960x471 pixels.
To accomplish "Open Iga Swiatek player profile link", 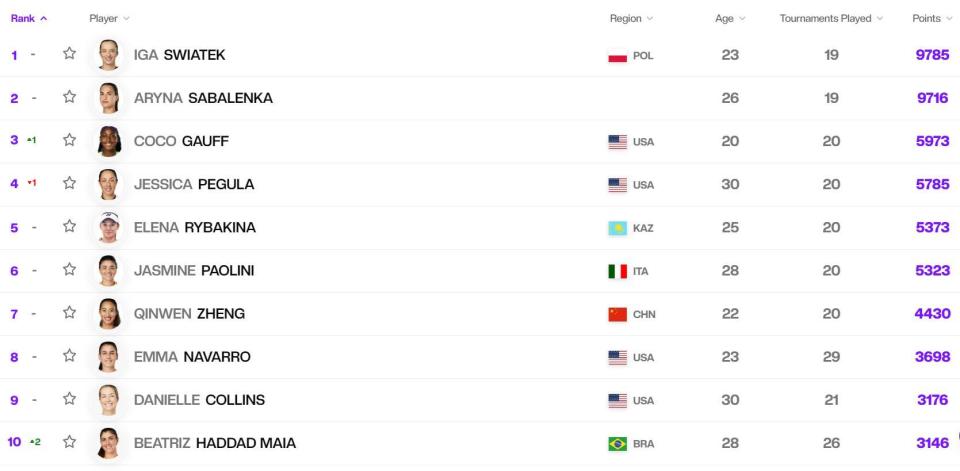I will tap(179, 55).
